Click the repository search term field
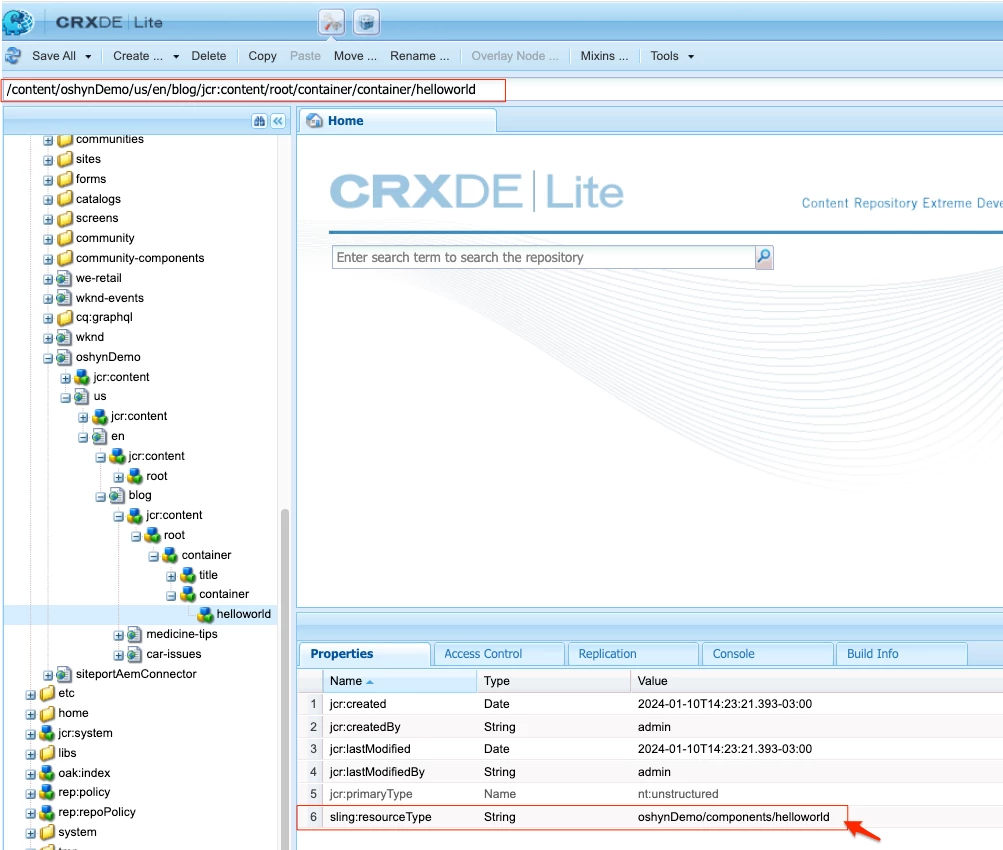Image resolution: width=1003 pixels, height=850 pixels. [x=543, y=257]
